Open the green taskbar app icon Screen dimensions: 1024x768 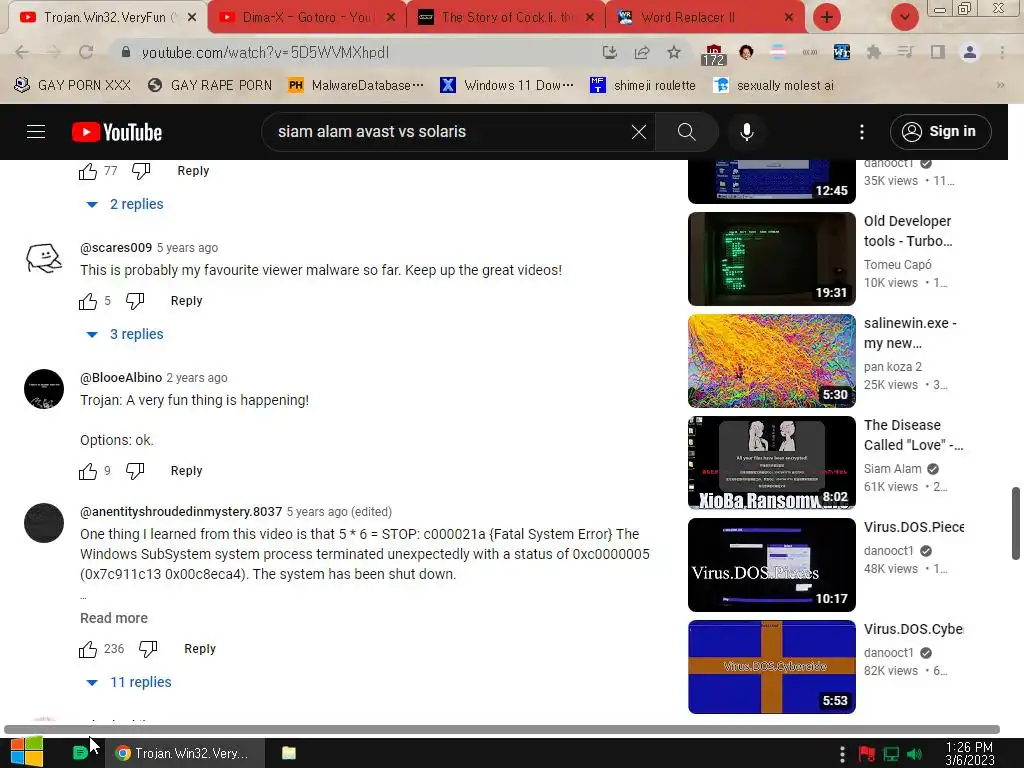tap(80, 753)
